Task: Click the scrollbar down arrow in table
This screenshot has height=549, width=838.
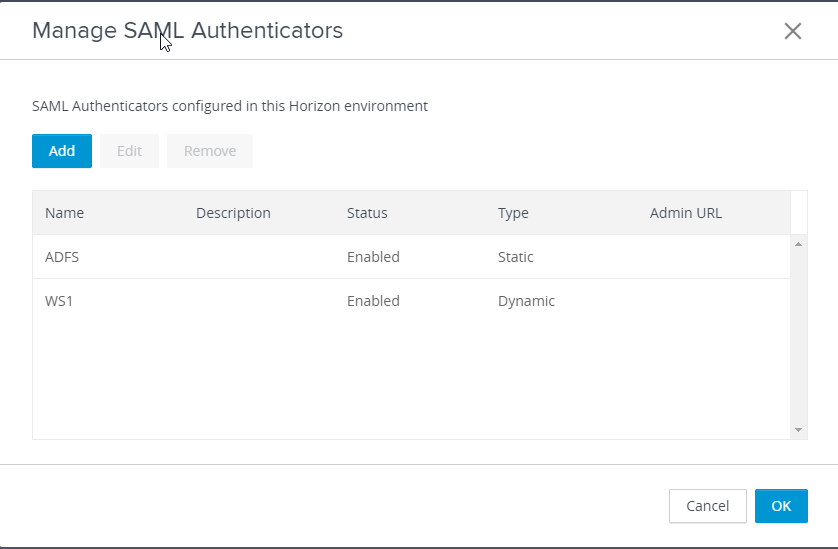Action: coord(798,430)
